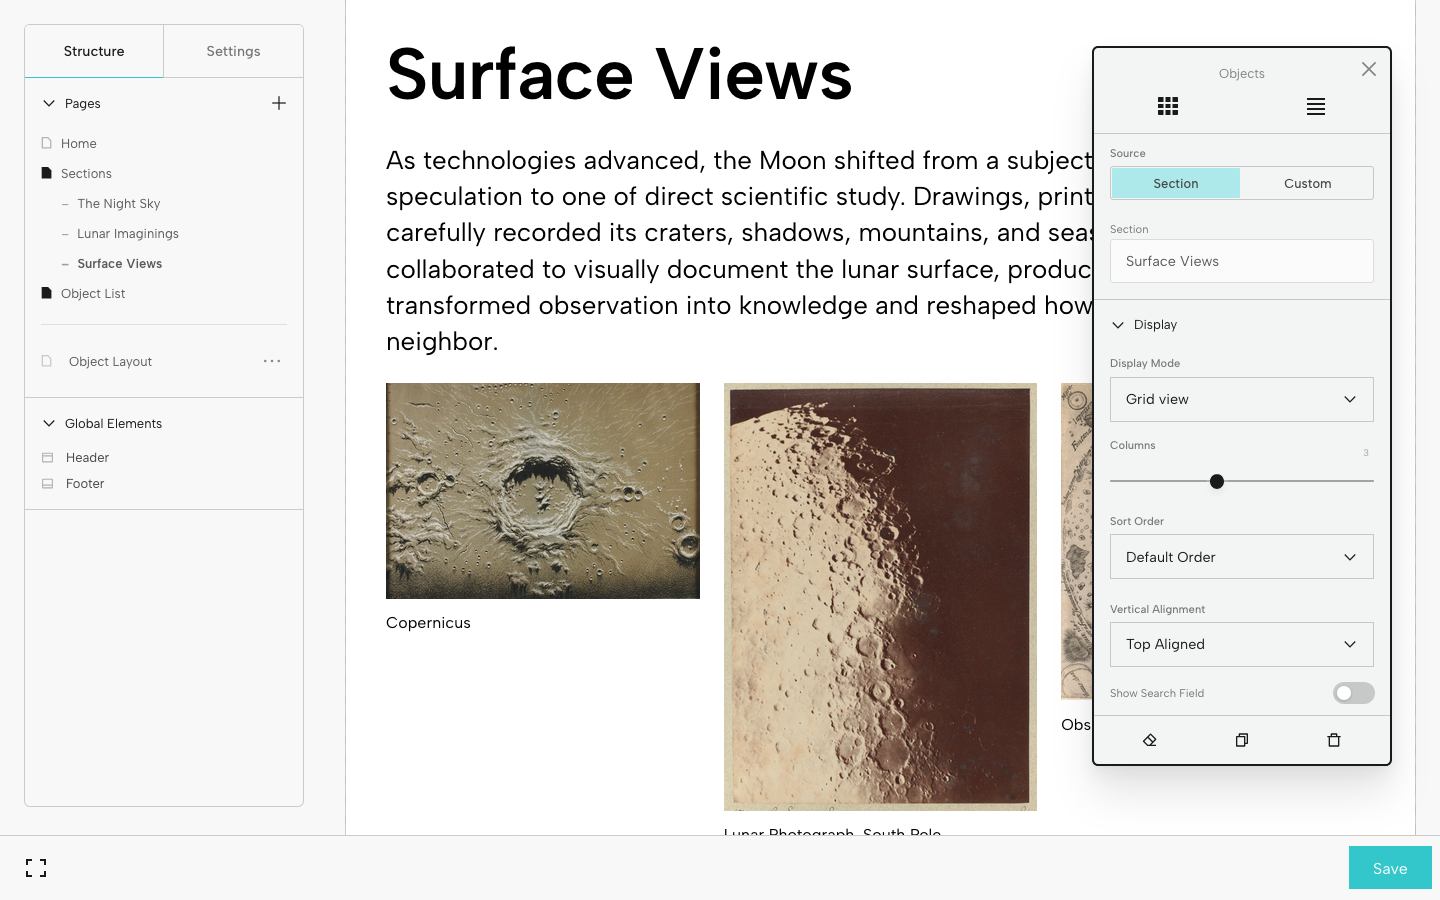Open the Sort Order dropdown

coord(1241,557)
